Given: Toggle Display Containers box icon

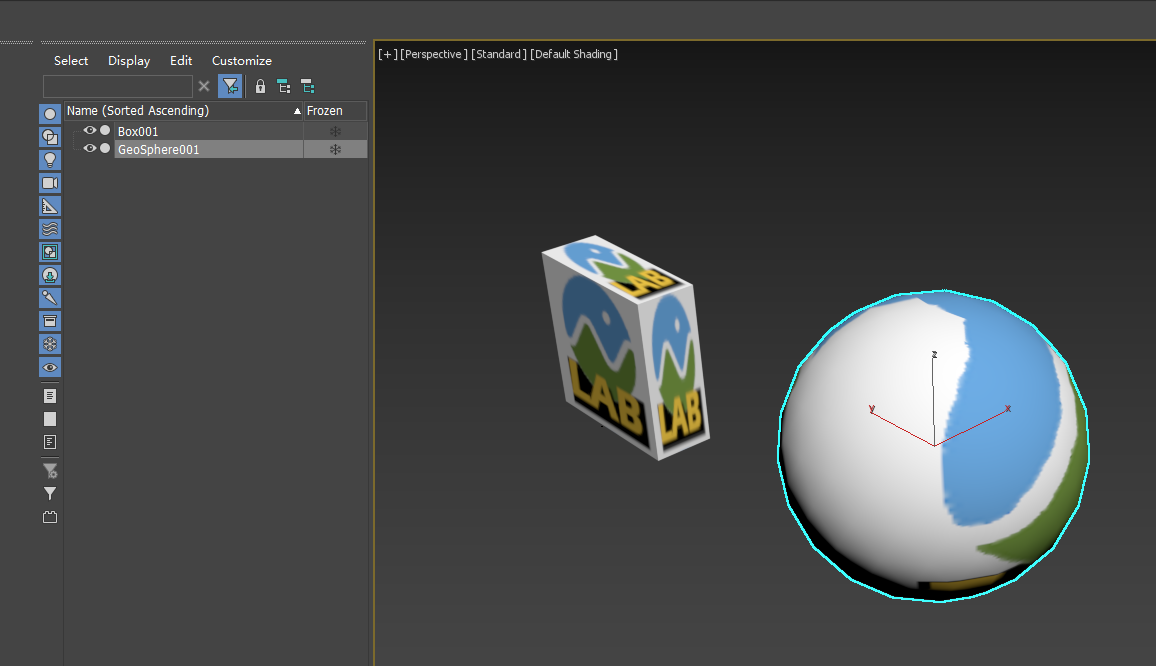Looking at the screenshot, I should 50,321.
